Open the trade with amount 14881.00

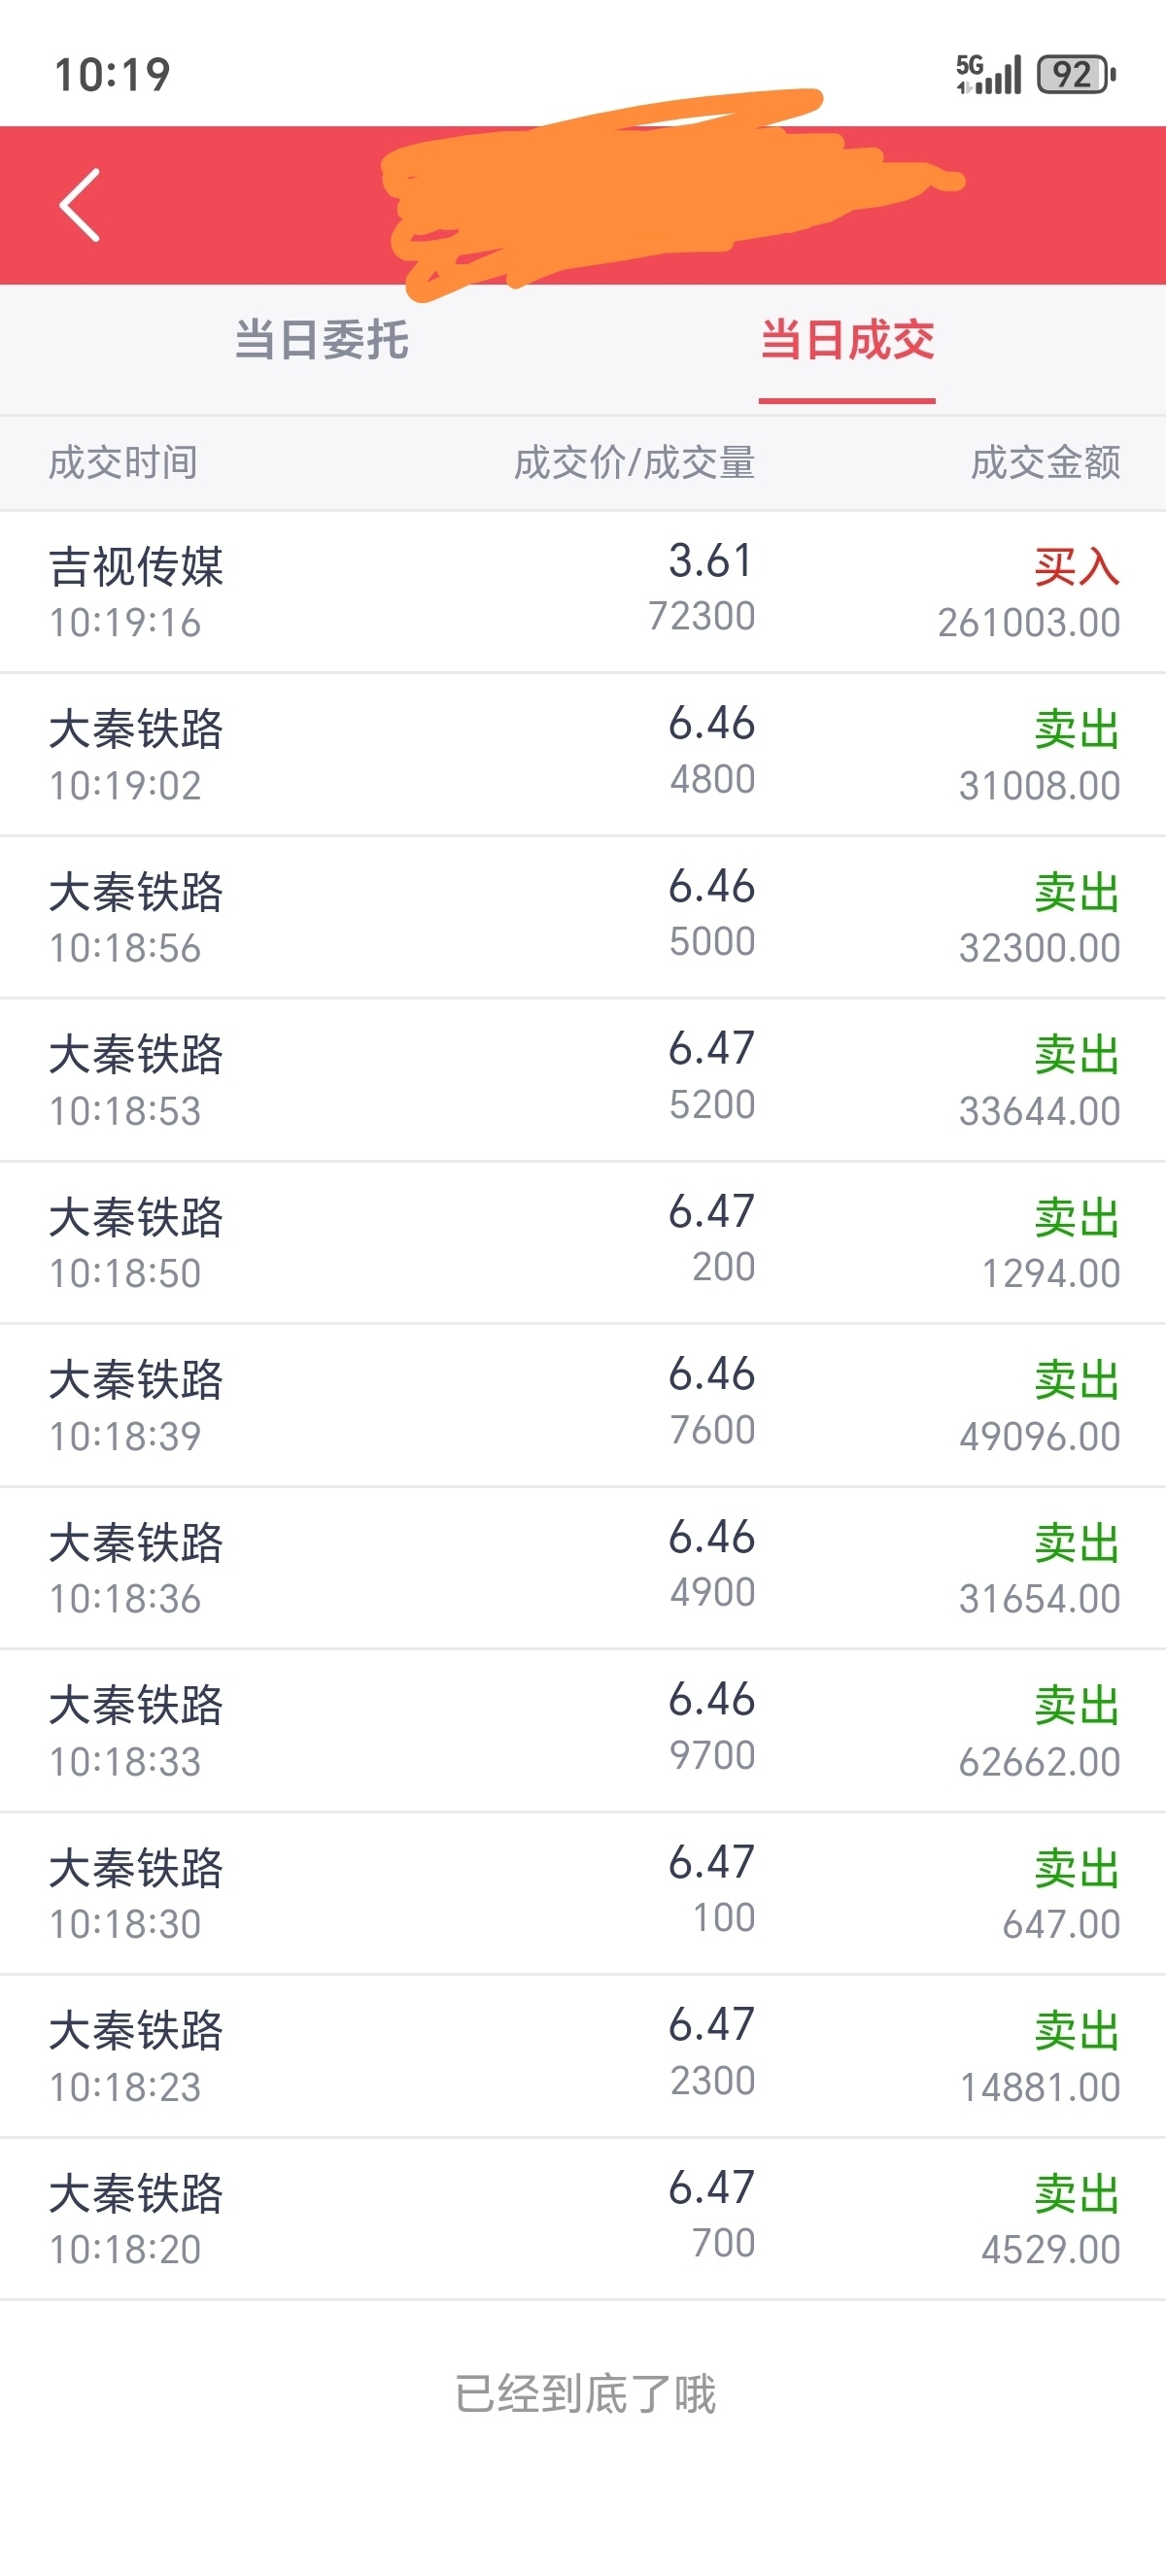[x=583, y=2057]
